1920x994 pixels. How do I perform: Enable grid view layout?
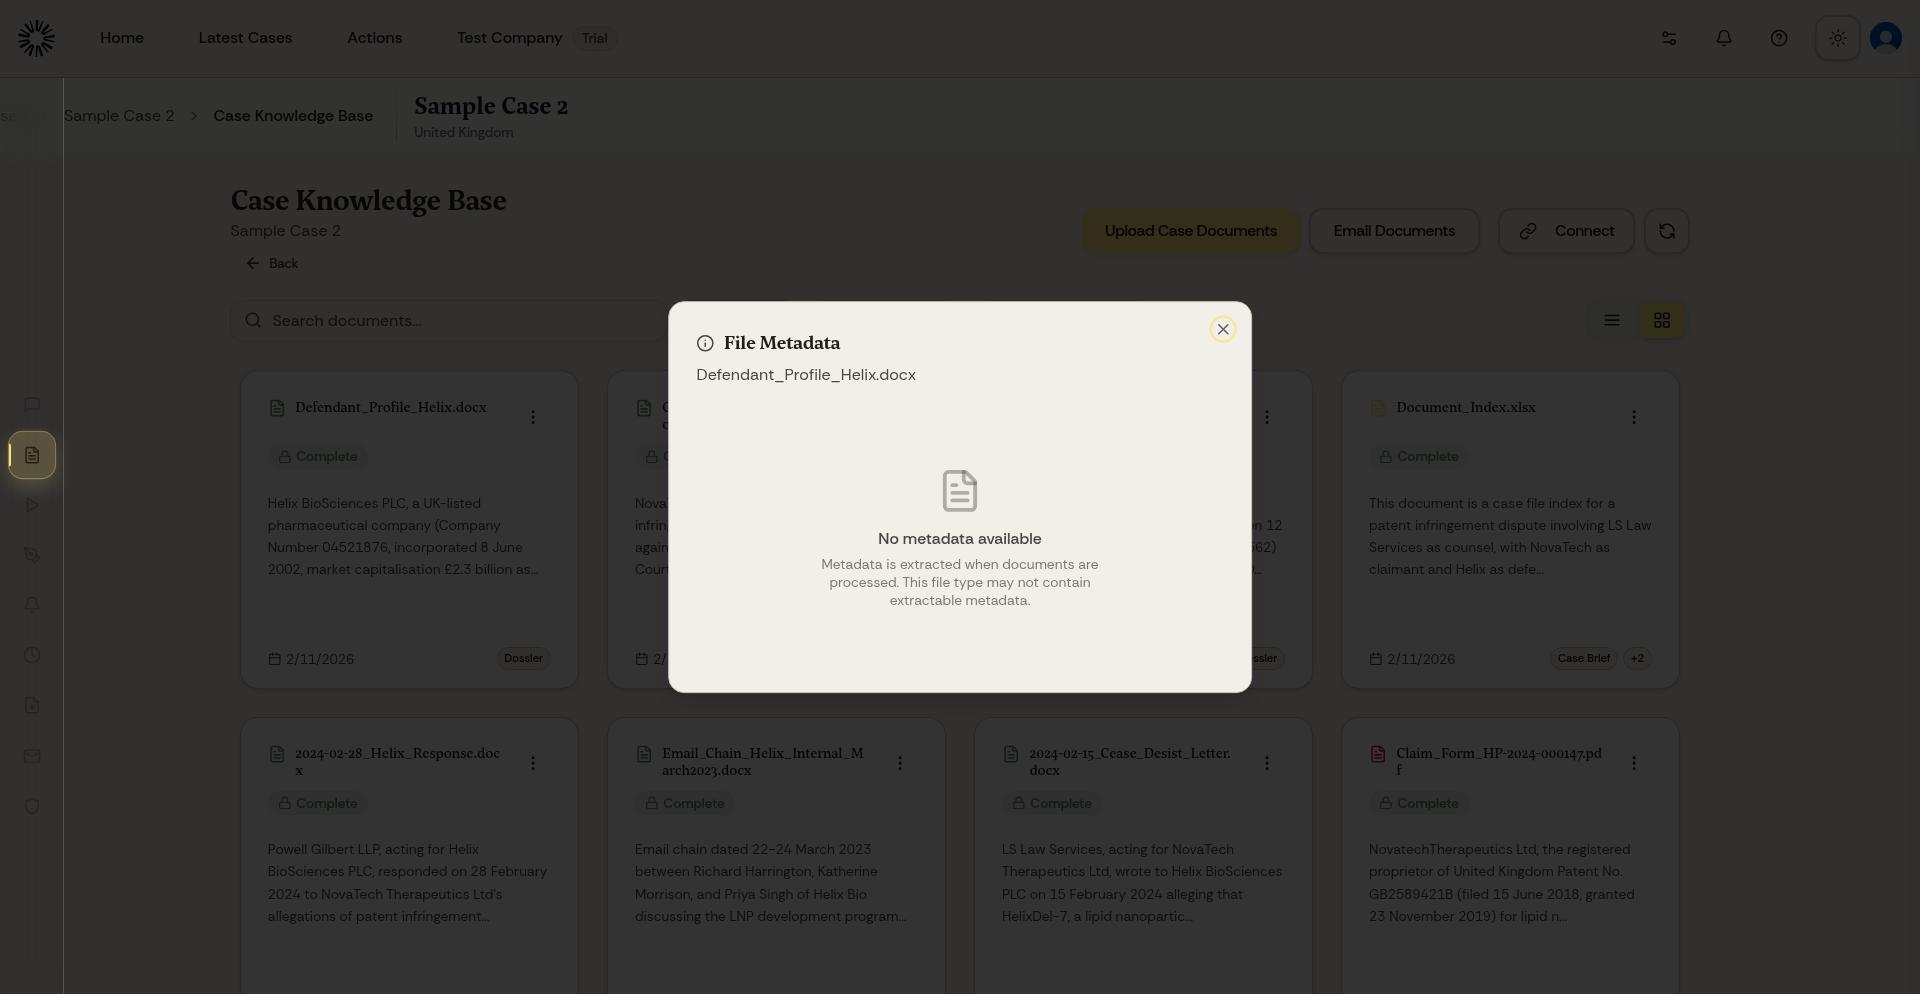tap(1662, 320)
